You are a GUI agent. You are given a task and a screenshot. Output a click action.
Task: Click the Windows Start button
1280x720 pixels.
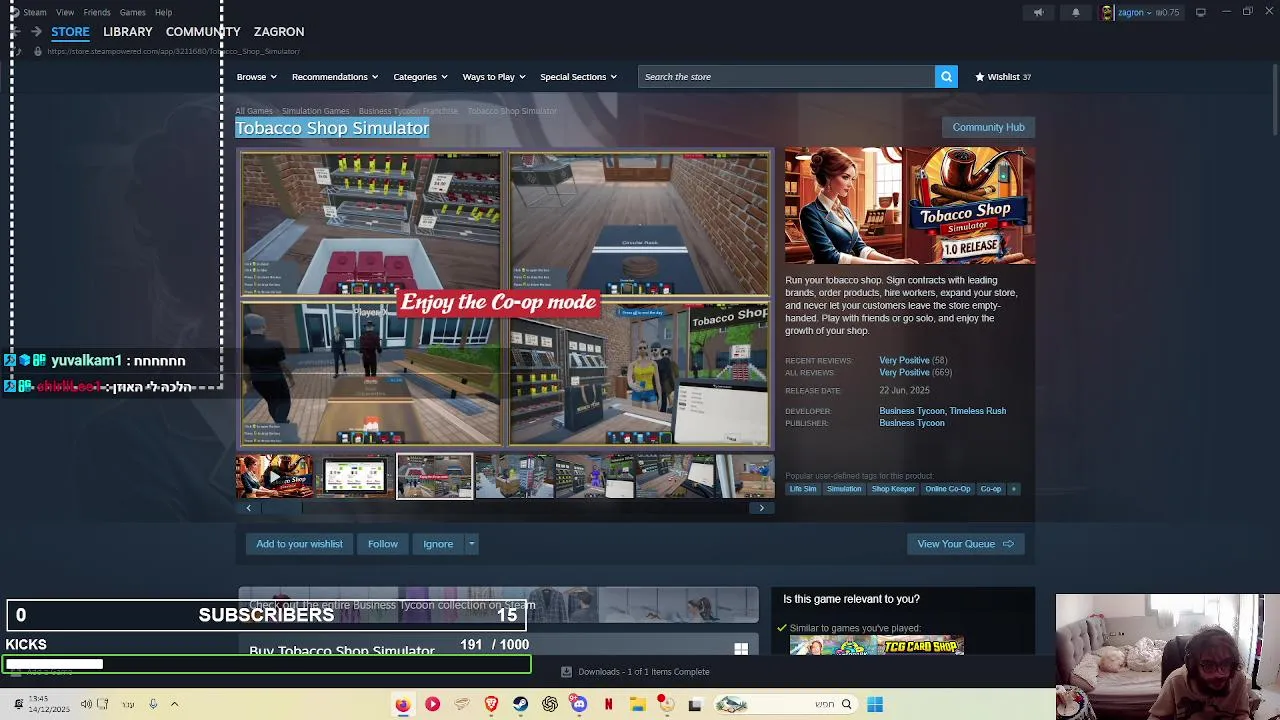(875, 704)
